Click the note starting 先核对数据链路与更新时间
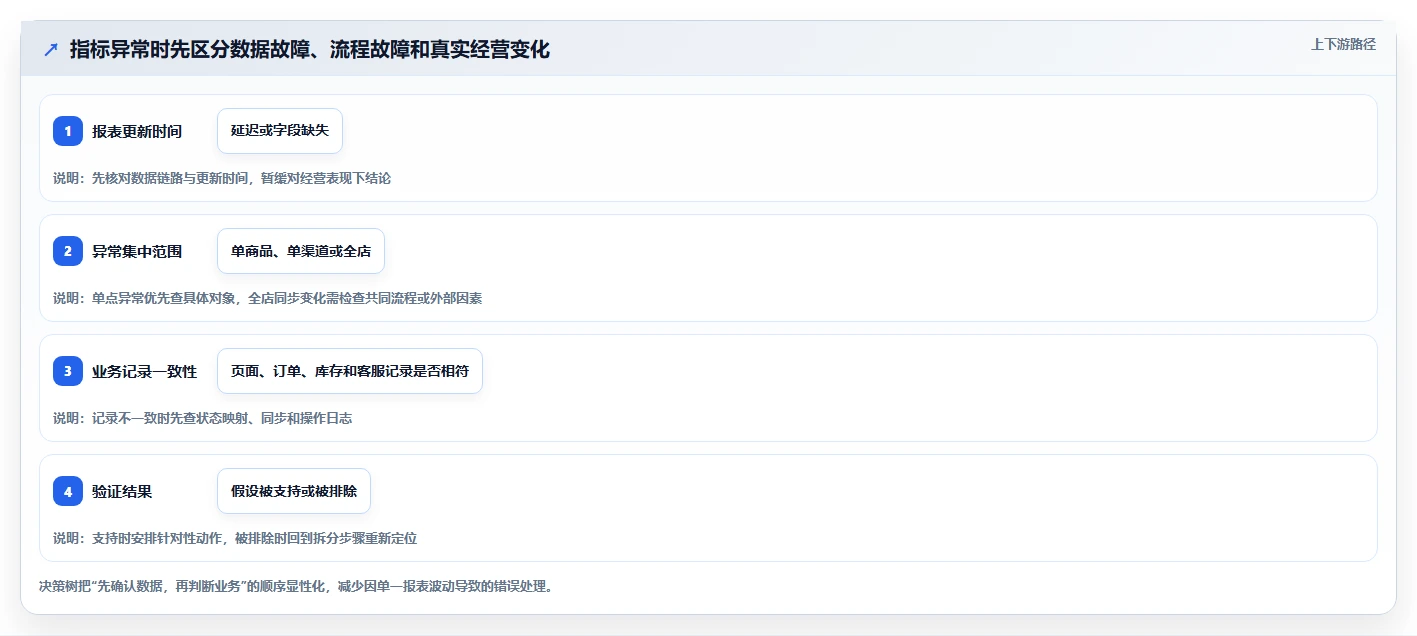The height and width of the screenshot is (636, 1417). point(222,178)
